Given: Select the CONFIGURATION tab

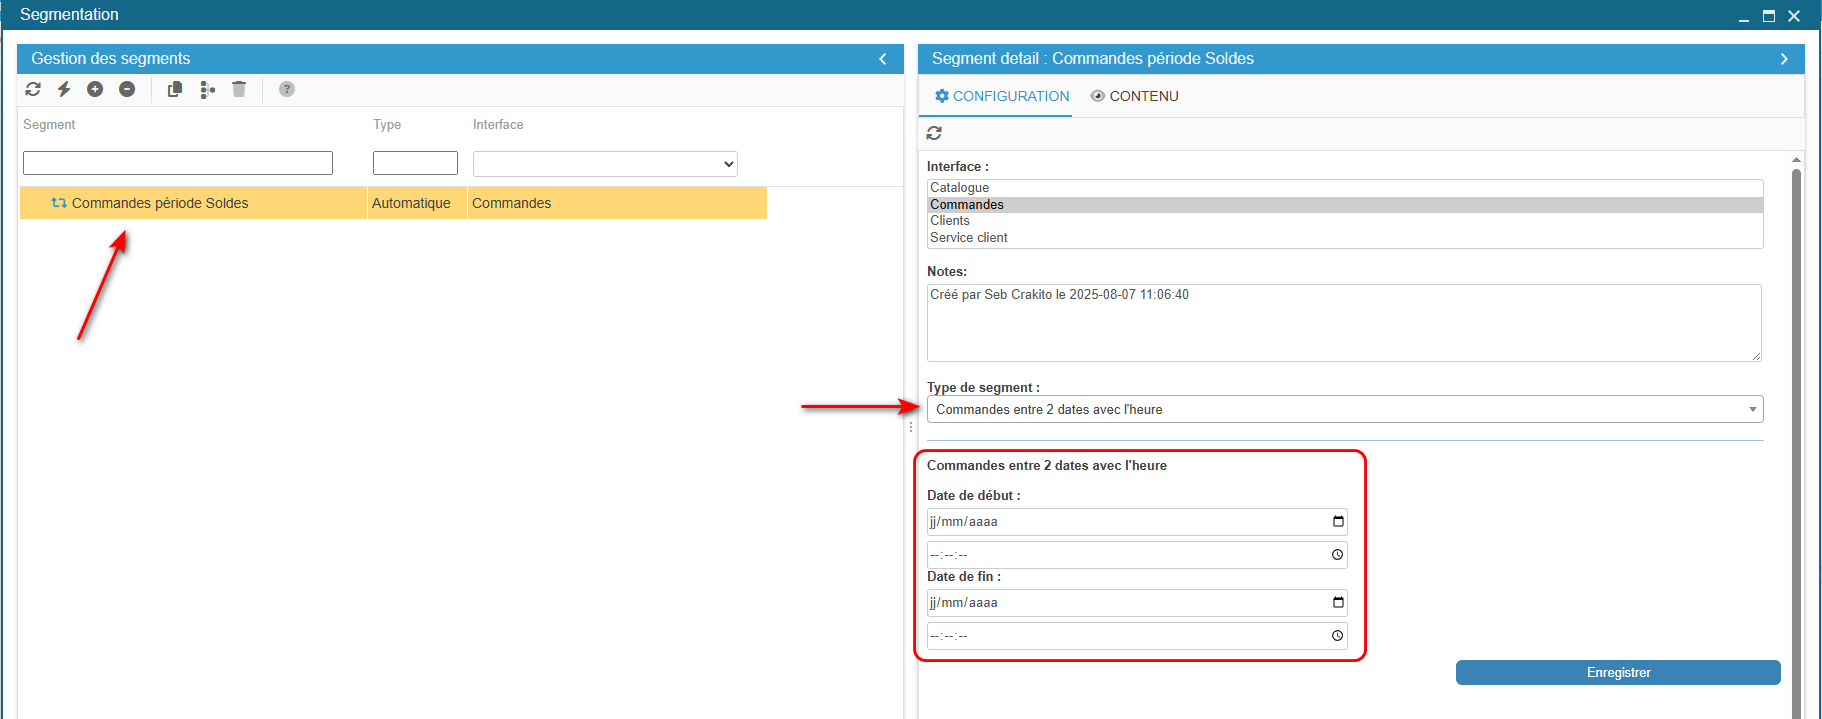Looking at the screenshot, I should [1002, 96].
